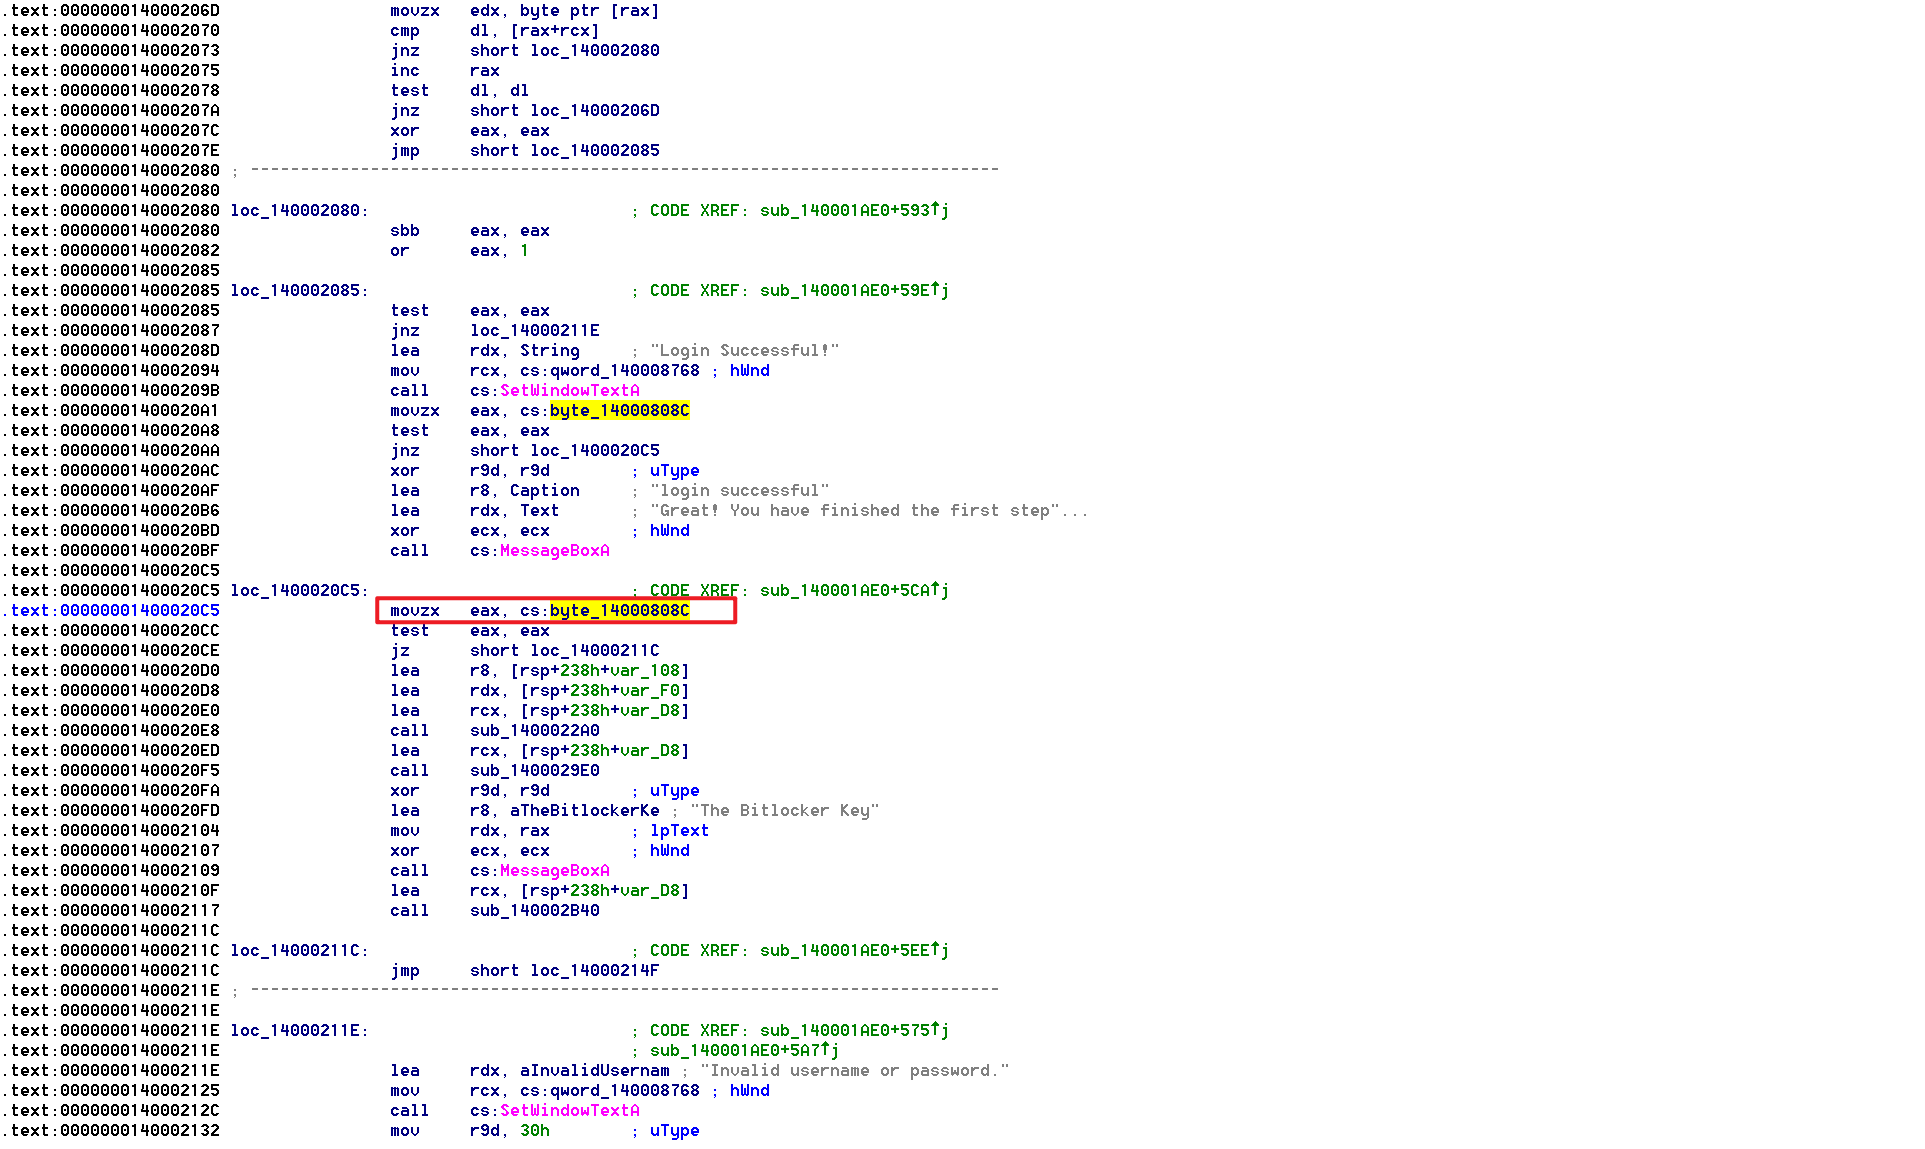Click aTheBitlockerKe string reference
Screen dimensions: 1925x1149
584,810
